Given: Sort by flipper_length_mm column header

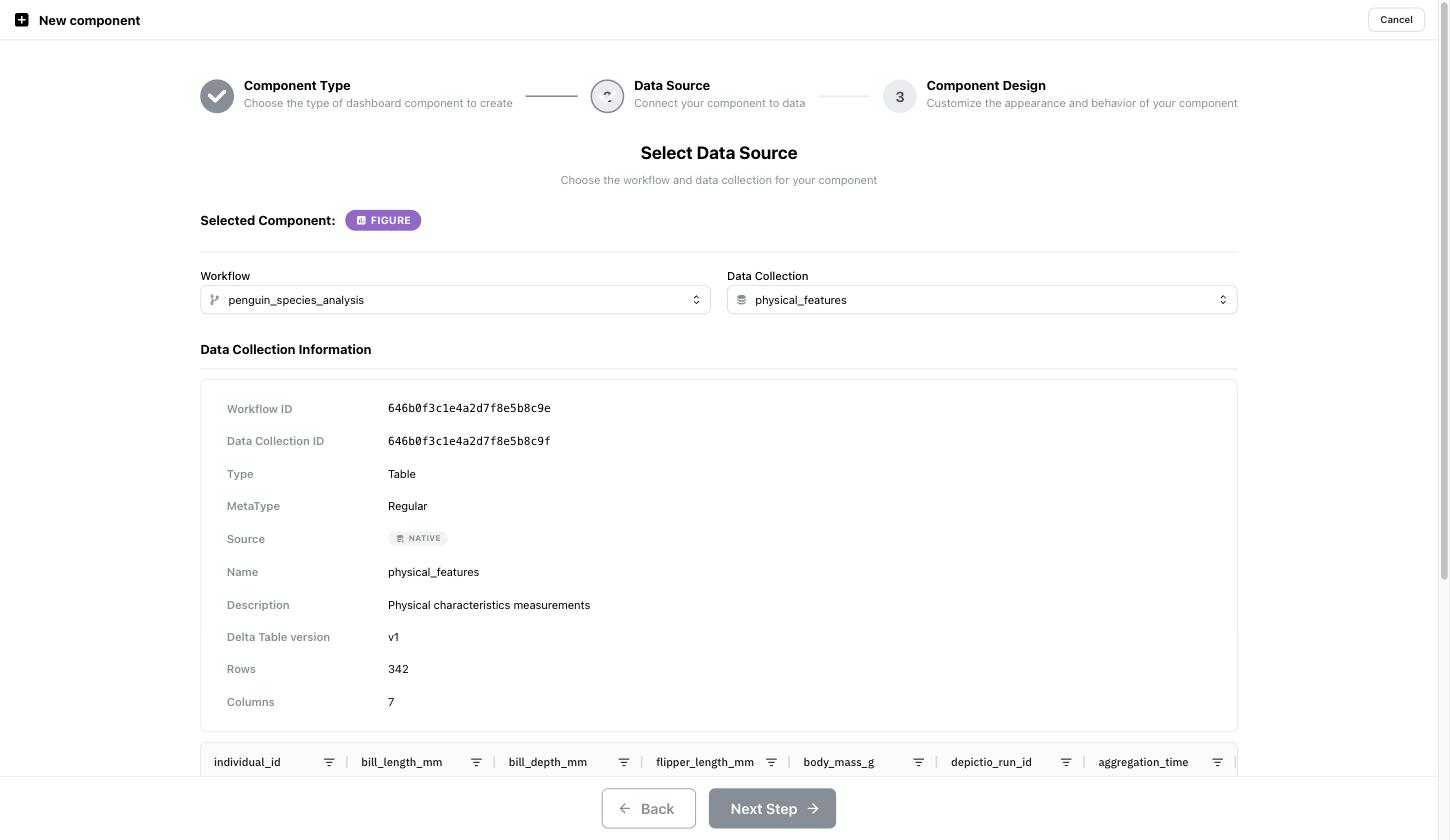Looking at the screenshot, I should tap(705, 762).
